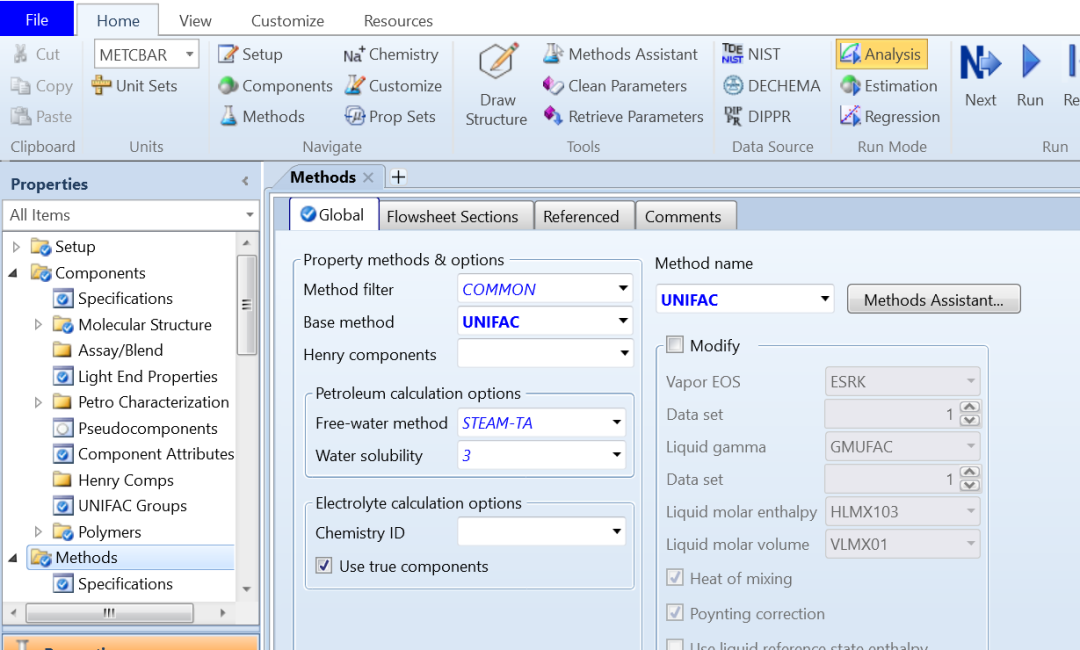Open the NIST data source
1080x650 pixels.
751,54
